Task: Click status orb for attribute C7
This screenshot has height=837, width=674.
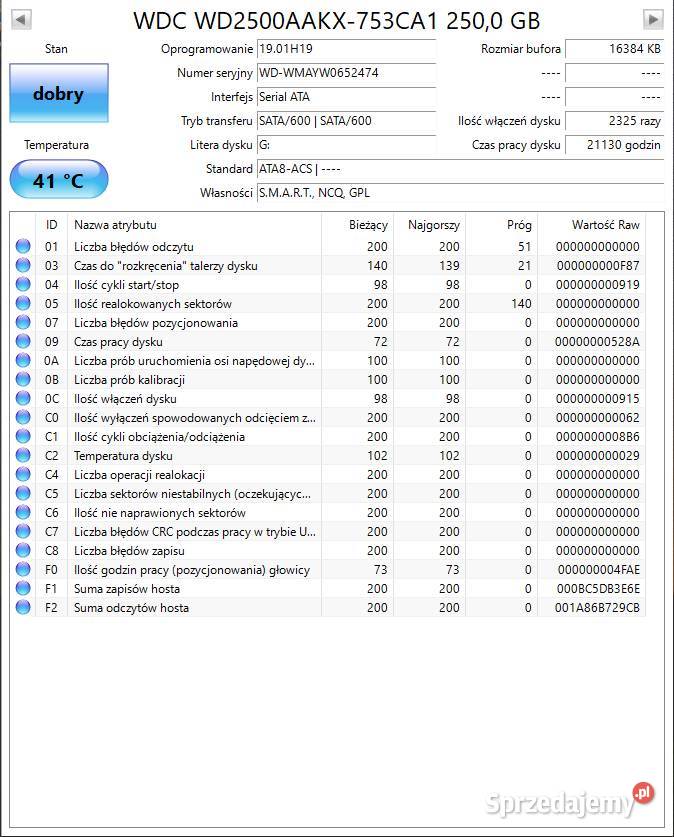Action: [23, 531]
